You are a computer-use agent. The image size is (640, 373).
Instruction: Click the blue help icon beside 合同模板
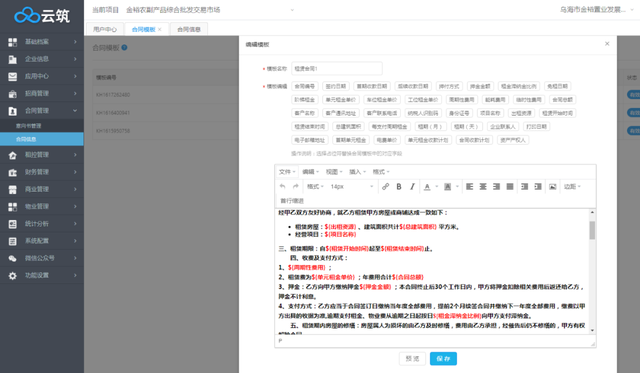point(124,47)
